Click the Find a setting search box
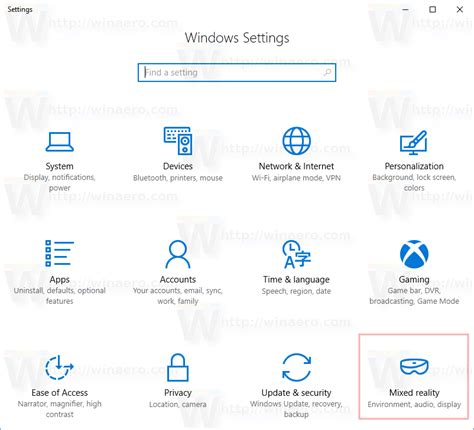This screenshot has width=474, height=430. point(237,73)
